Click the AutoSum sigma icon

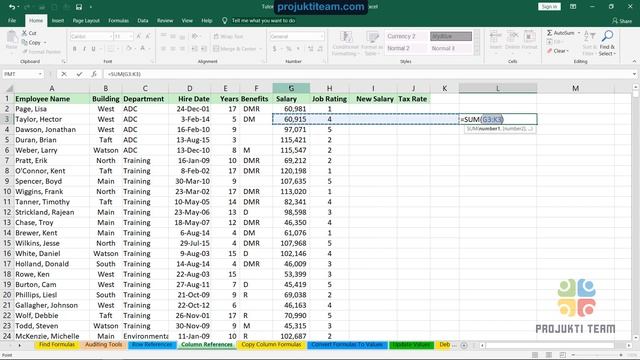549,33
